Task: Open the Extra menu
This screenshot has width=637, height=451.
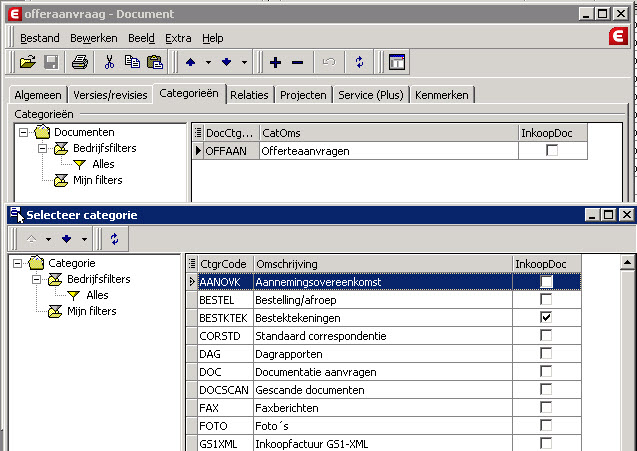Action: coord(178,38)
